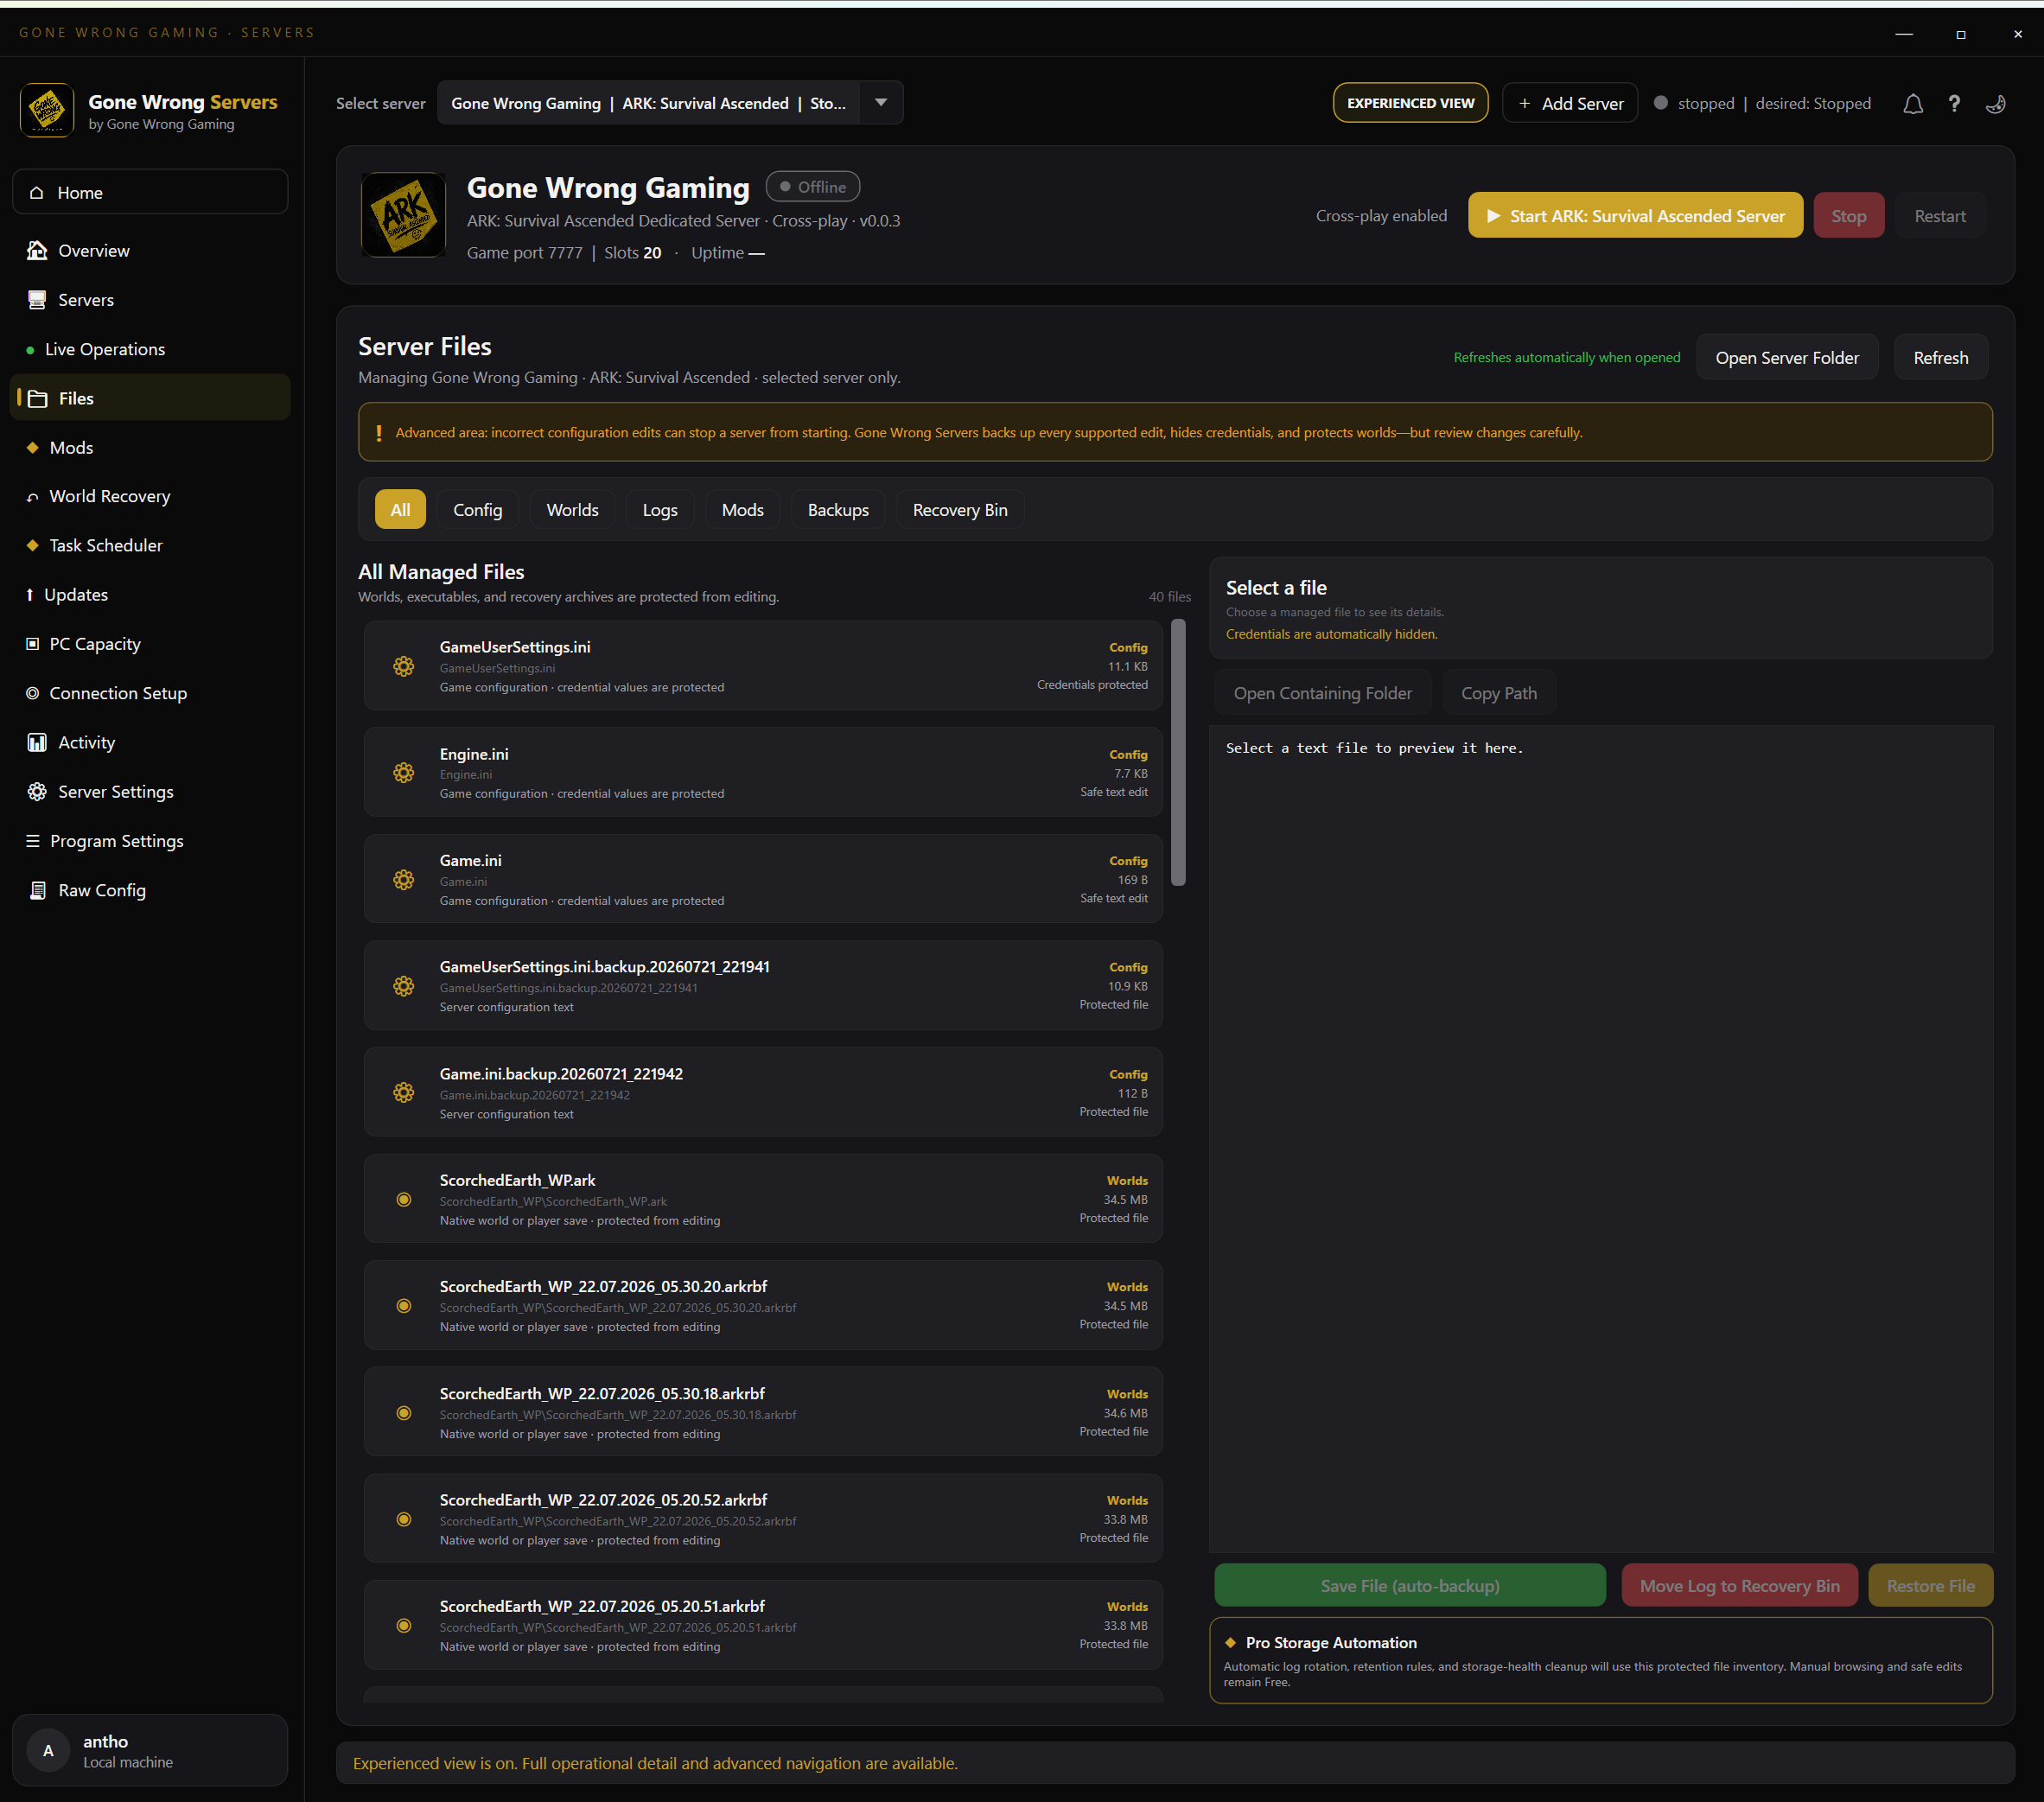Click world icon beside ScorchedEarth_WP_22.07.2026_05.20.51.arkrbf

403,1625
